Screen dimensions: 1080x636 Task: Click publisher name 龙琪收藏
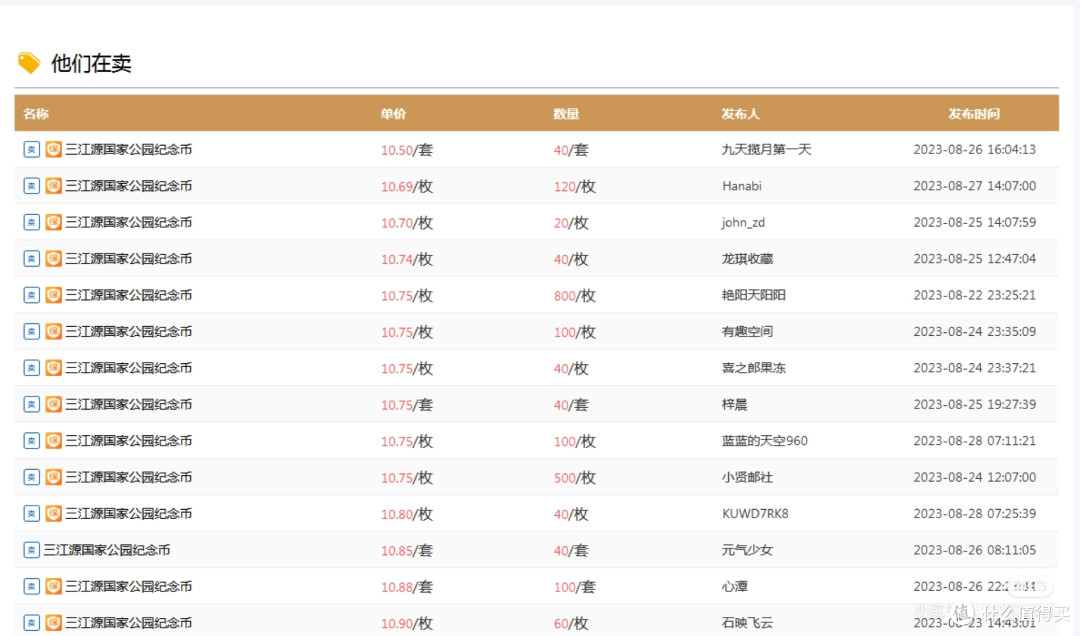click(x=747, y=259)
